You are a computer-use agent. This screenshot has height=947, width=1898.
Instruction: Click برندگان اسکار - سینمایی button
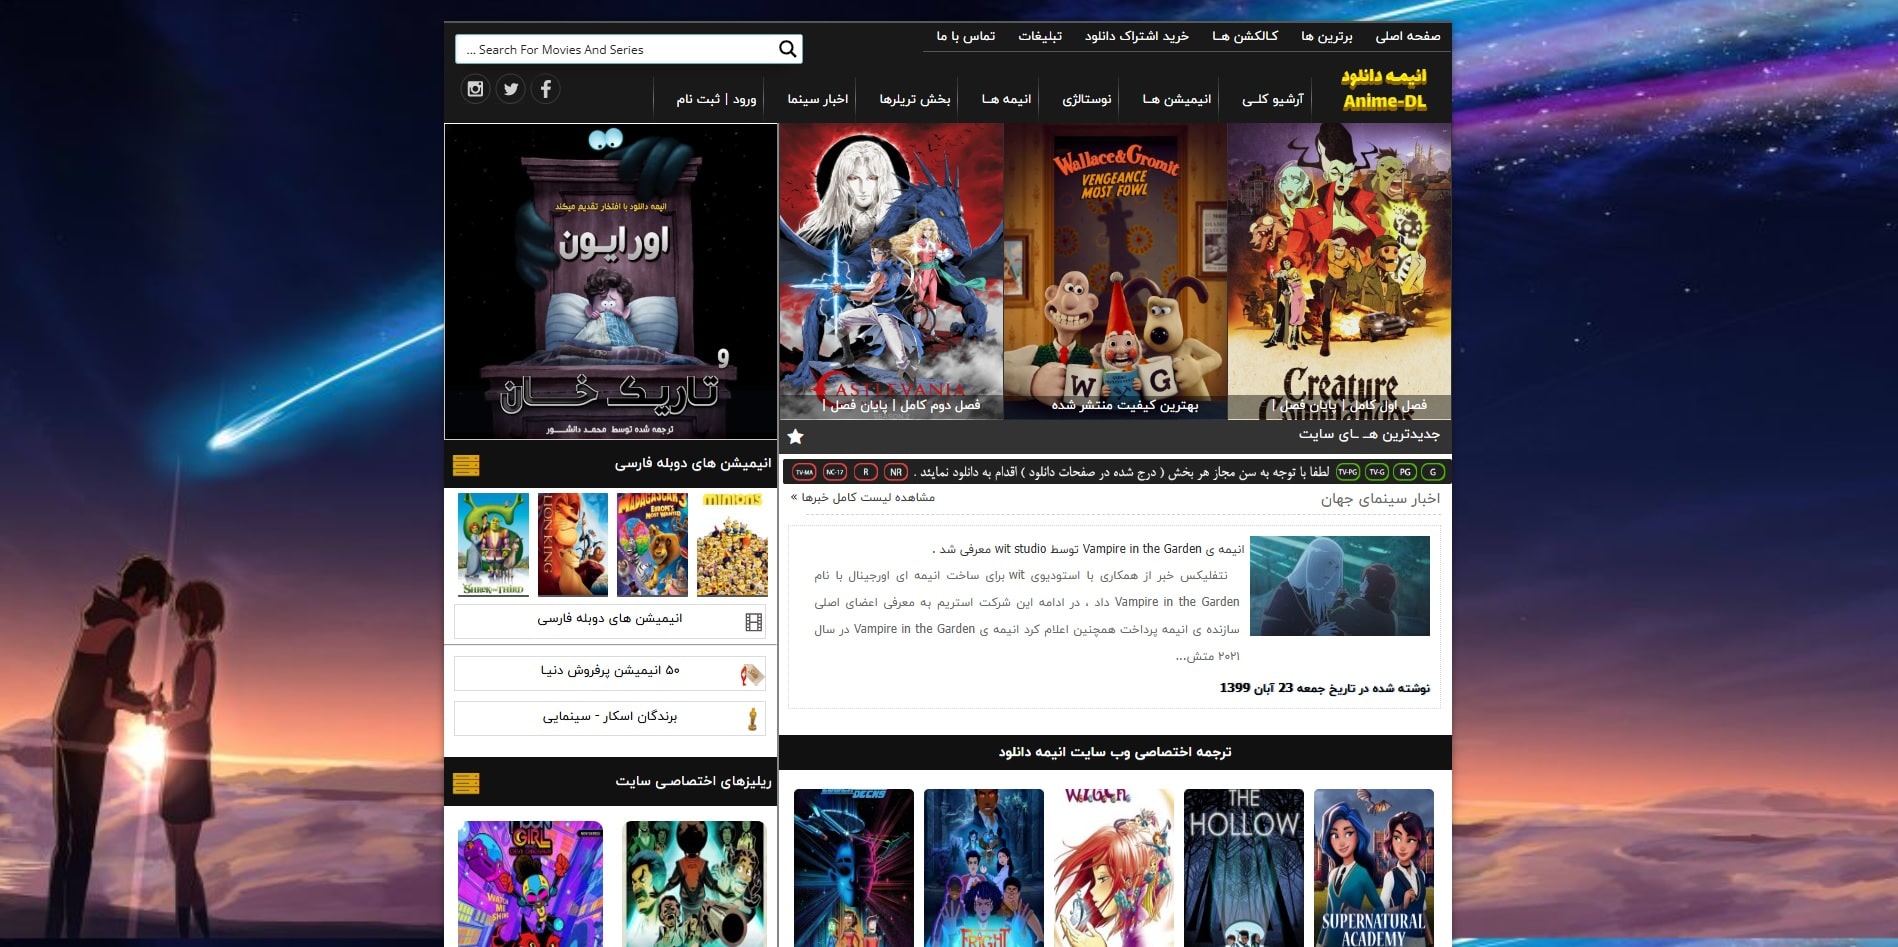coord(610,718)
